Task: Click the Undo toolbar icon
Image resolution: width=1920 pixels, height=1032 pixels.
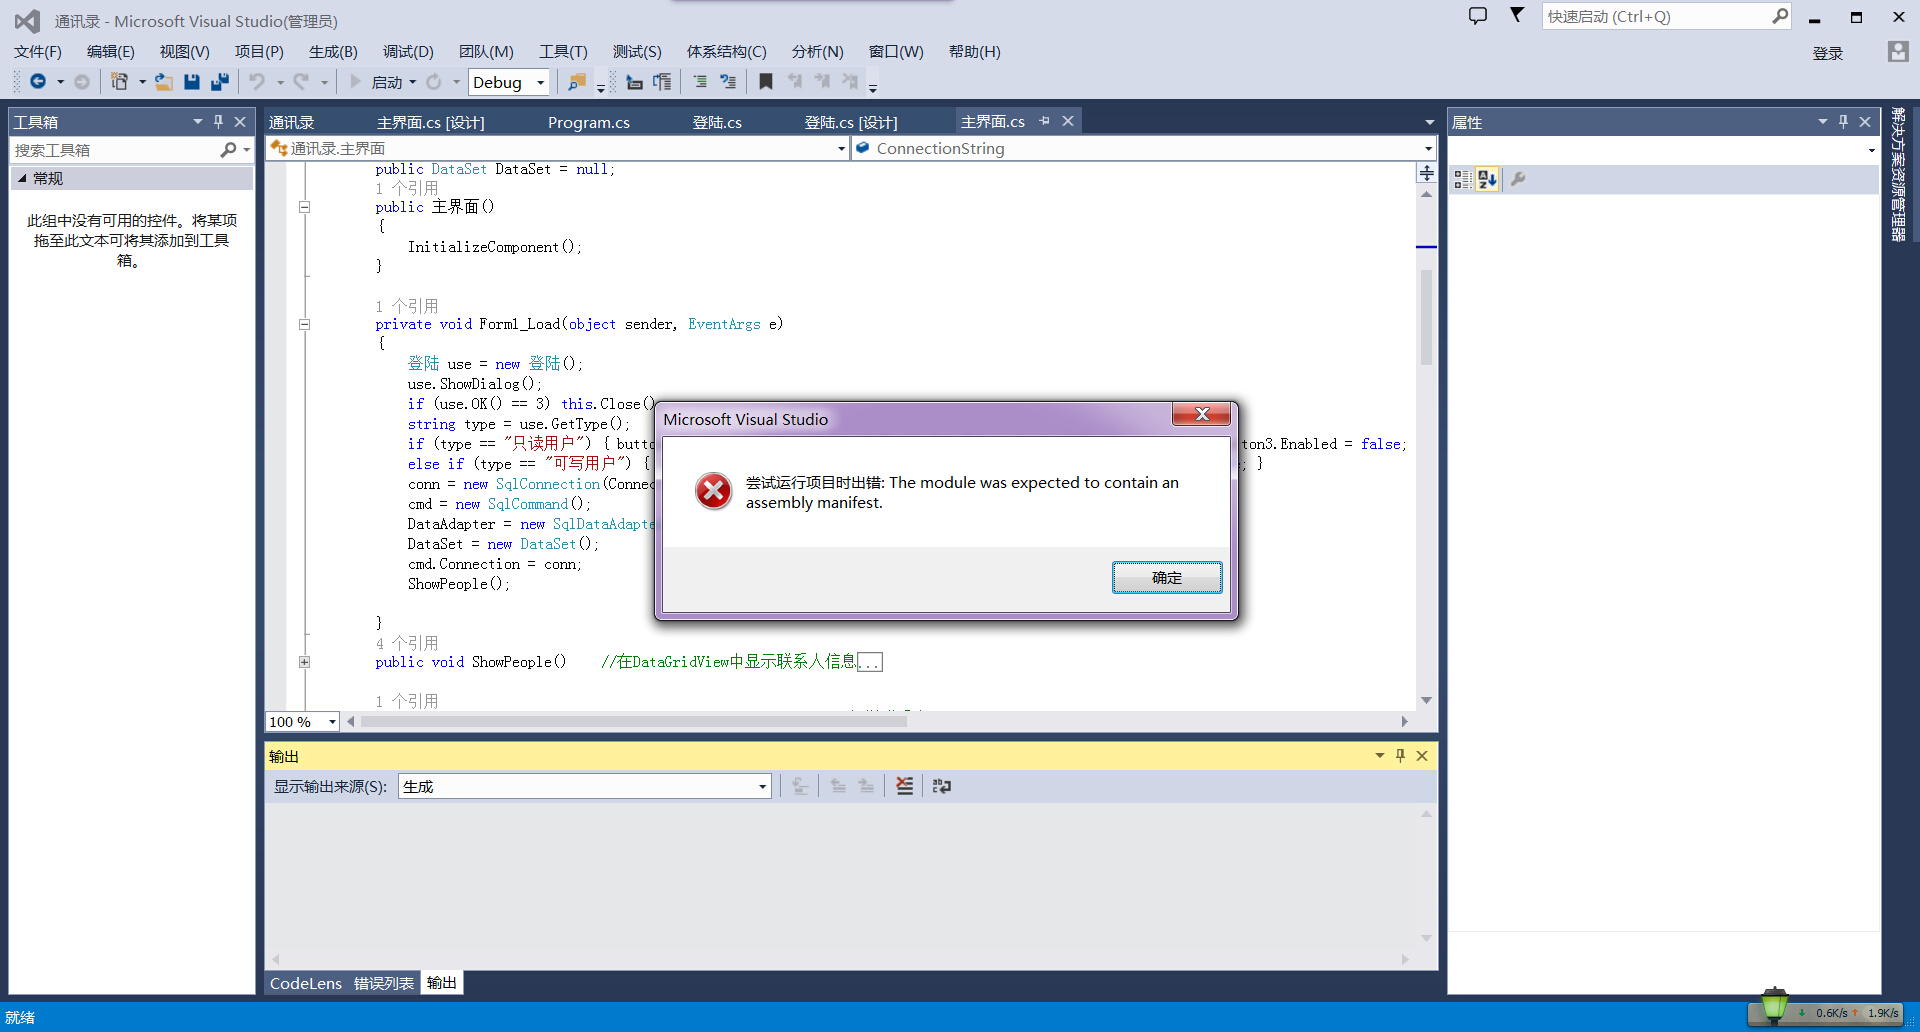Action: pyautogui.click(x=257, y=82)
